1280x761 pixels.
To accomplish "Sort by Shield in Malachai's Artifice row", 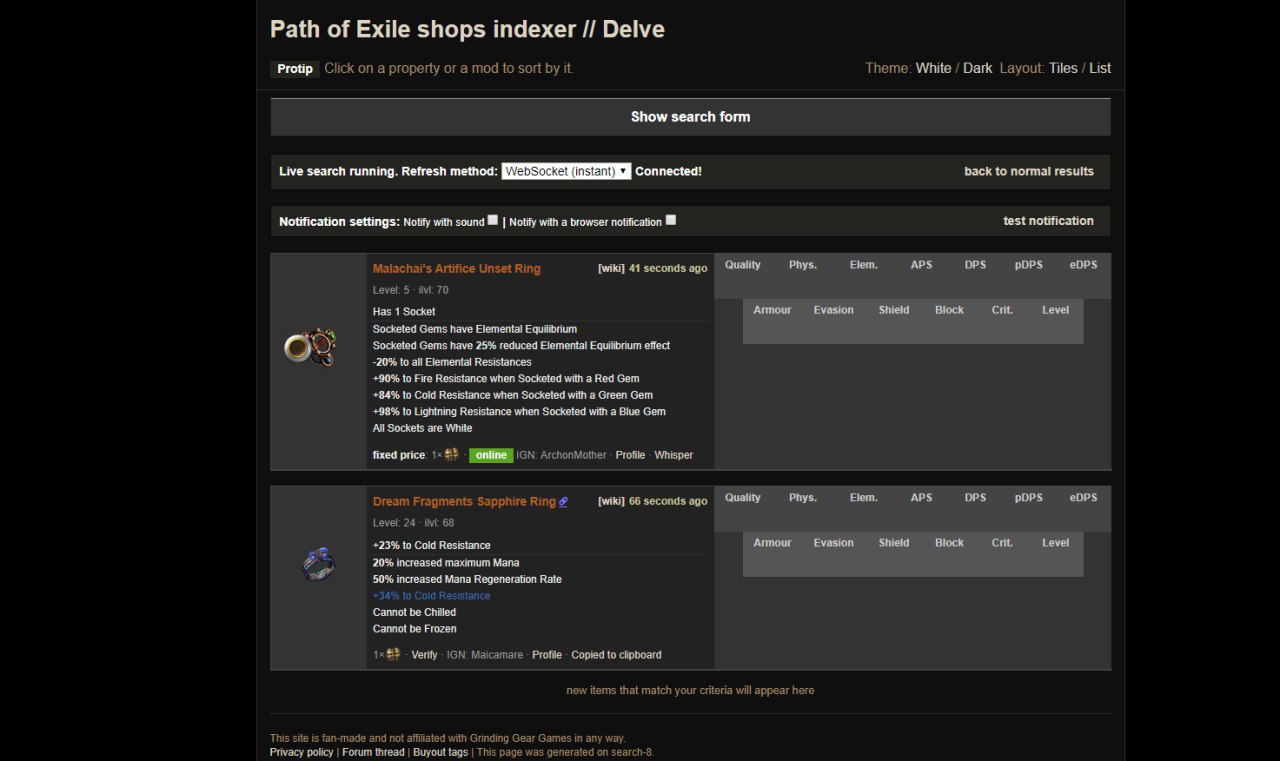I will (x=894, y=310).
